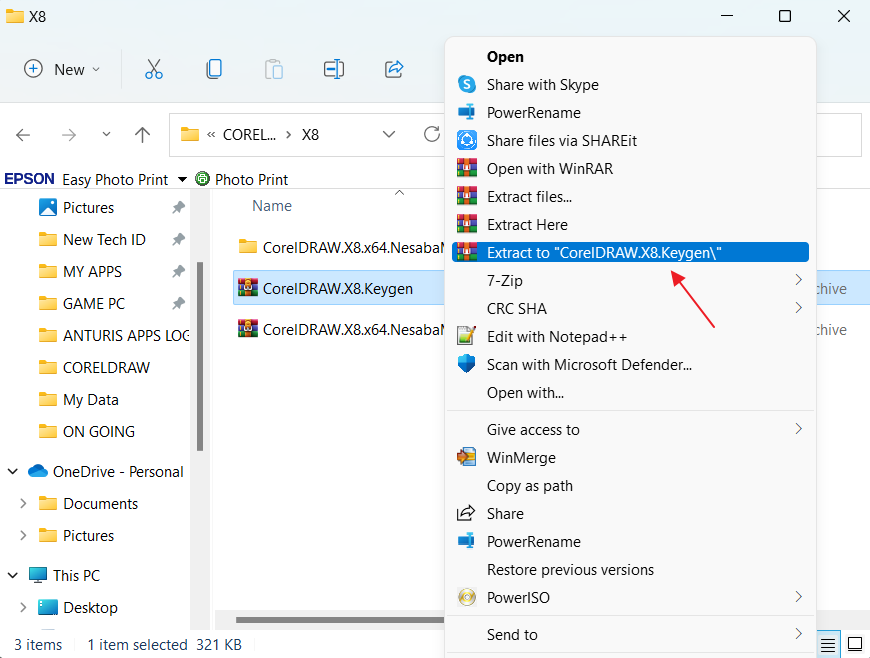This screenshot has height=658, width=870.
Task: Expand the Send to submenu
Action: pos(630,634)
